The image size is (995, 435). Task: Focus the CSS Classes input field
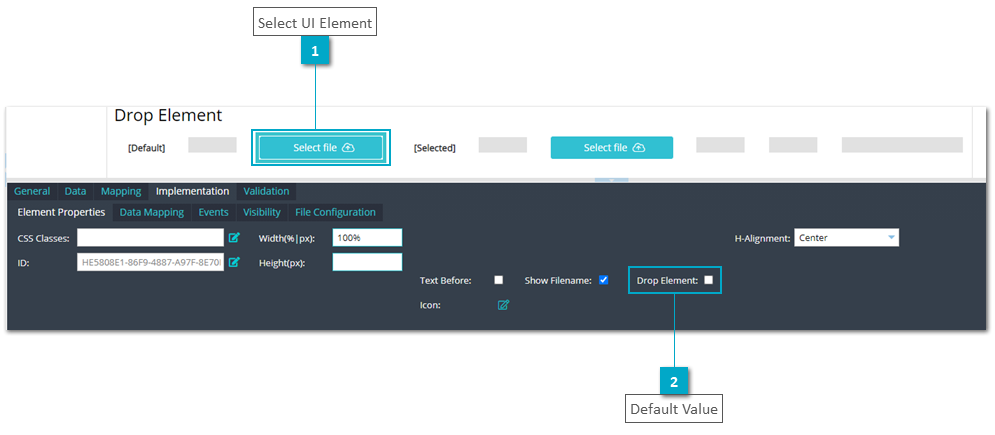(150, 238)
